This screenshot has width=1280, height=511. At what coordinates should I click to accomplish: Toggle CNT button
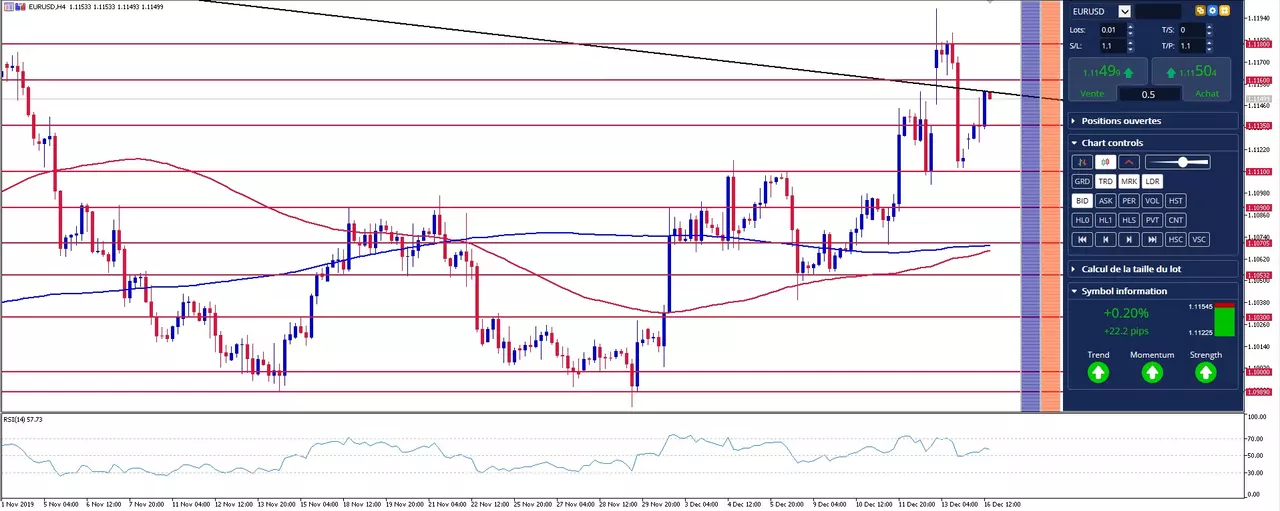click(1176, 220)
